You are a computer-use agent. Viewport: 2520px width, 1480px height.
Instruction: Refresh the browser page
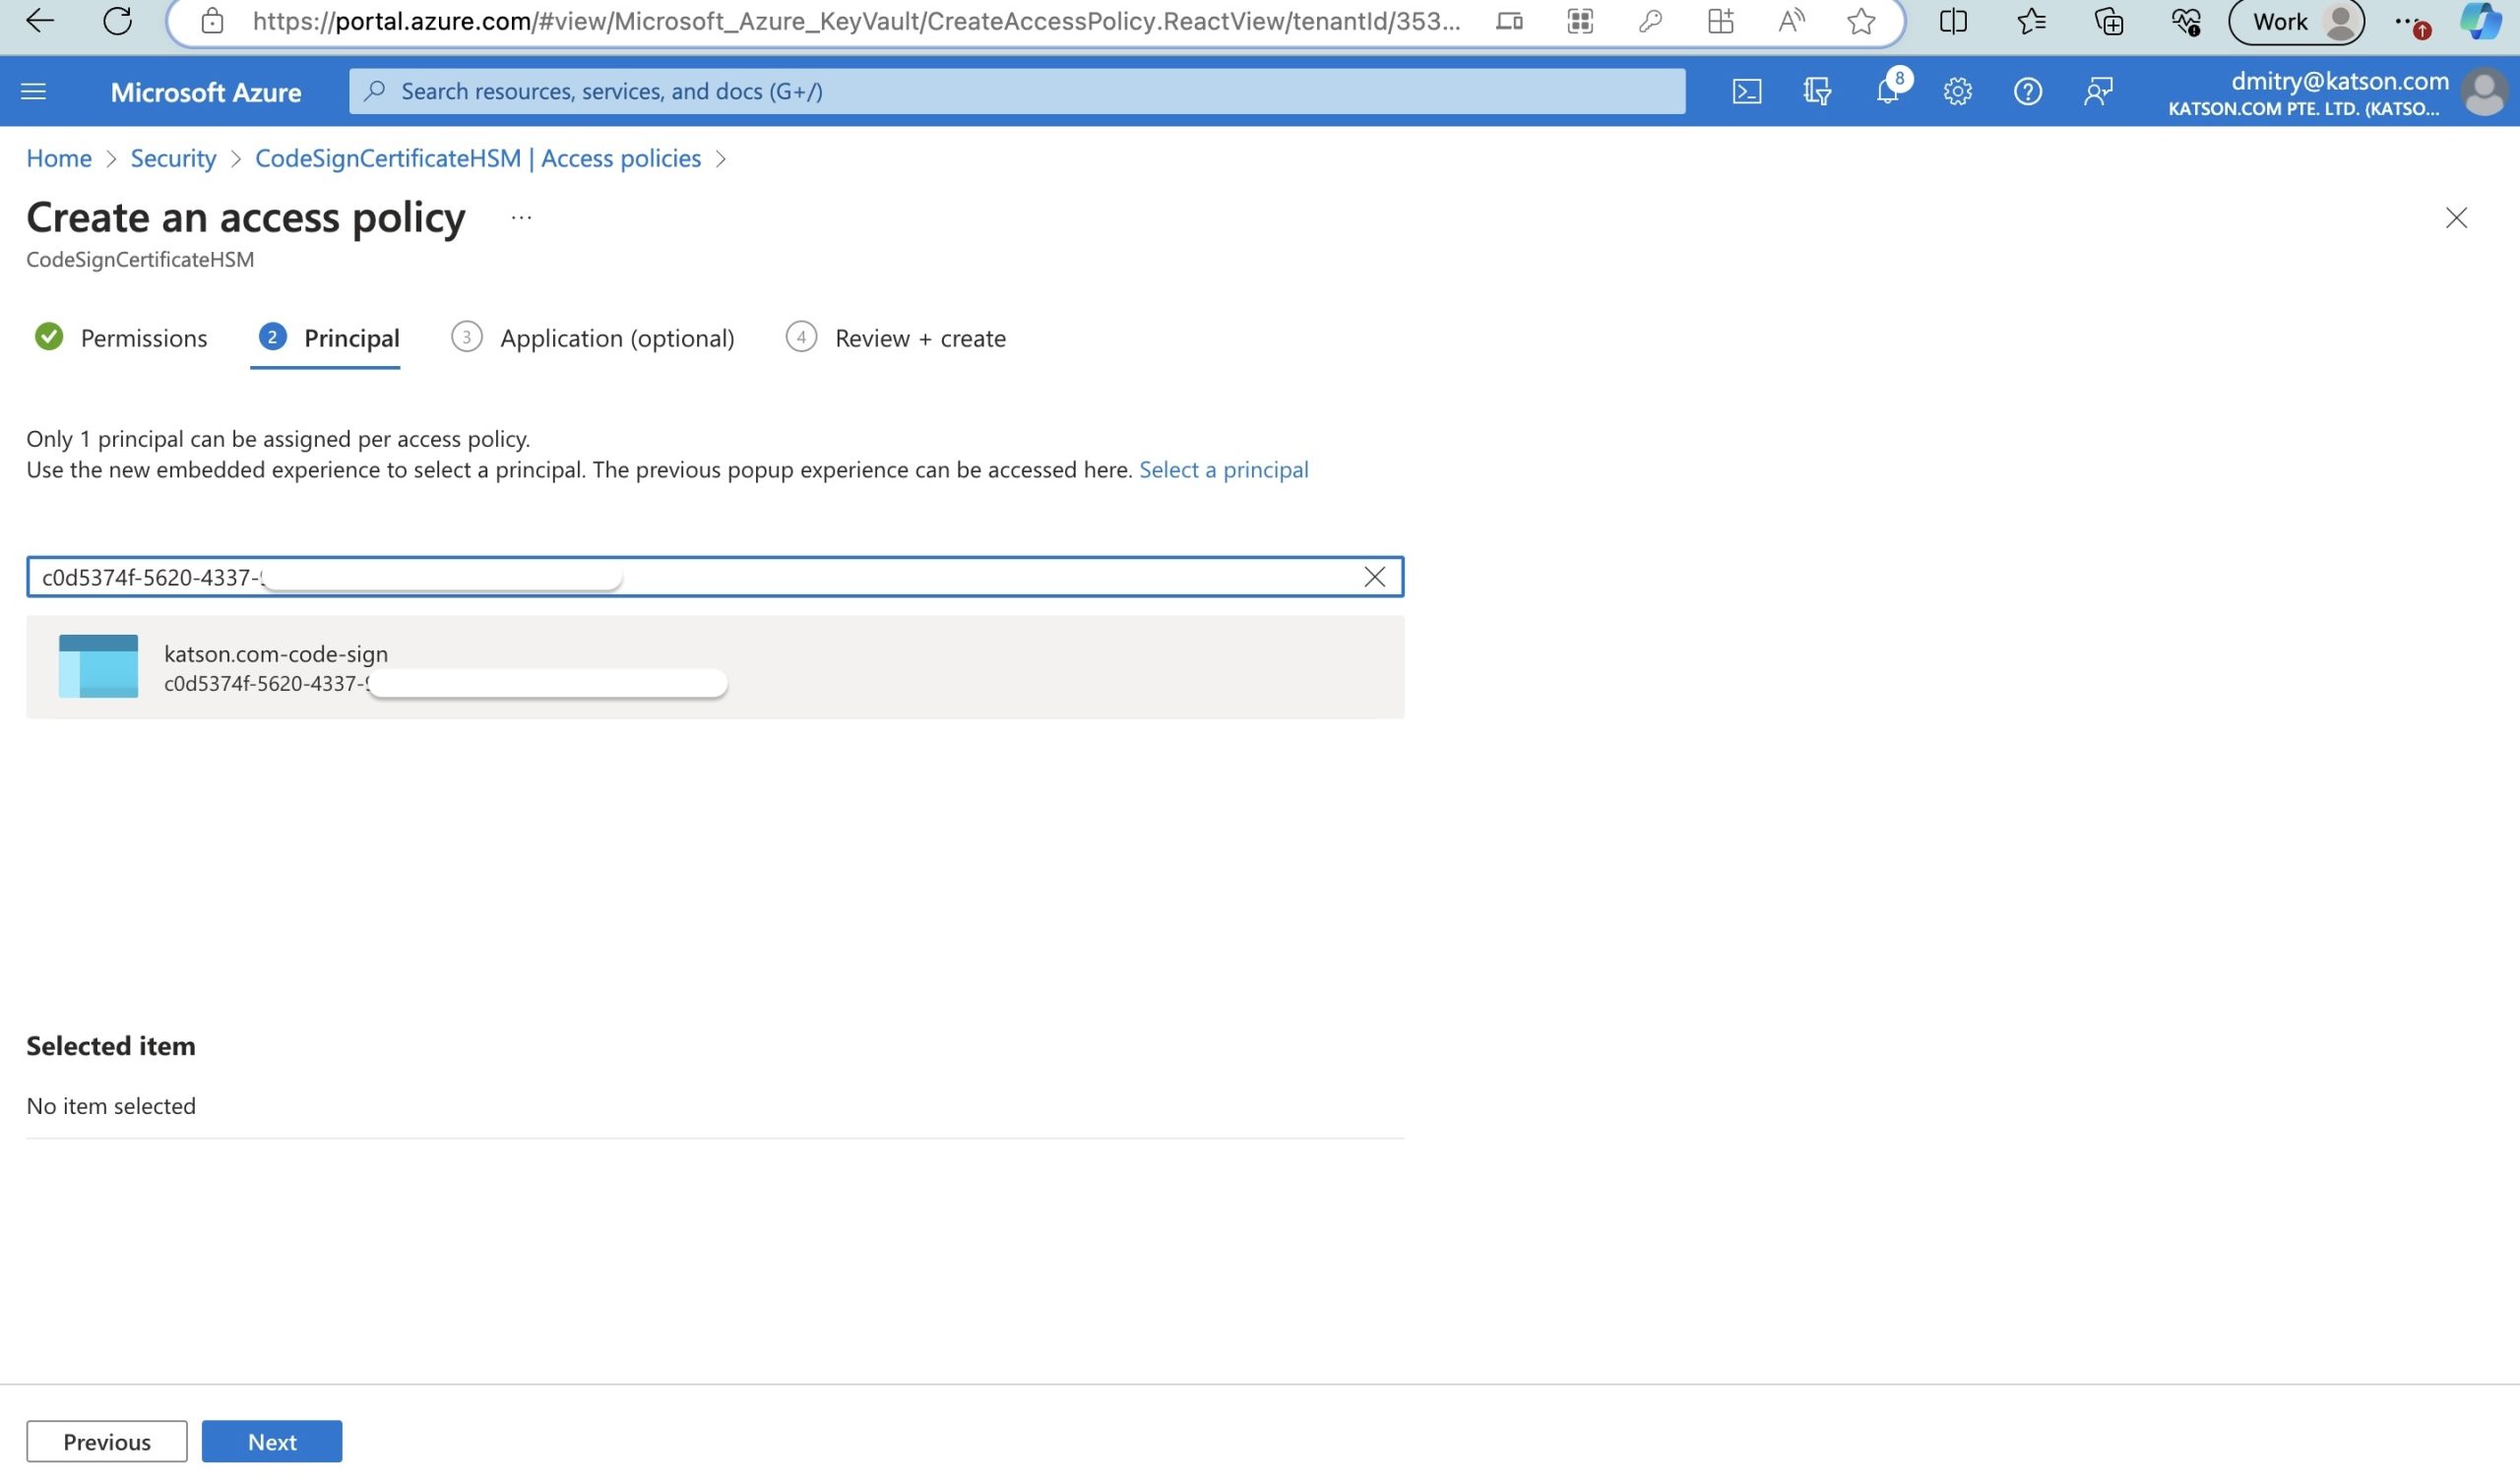(118, 21)
